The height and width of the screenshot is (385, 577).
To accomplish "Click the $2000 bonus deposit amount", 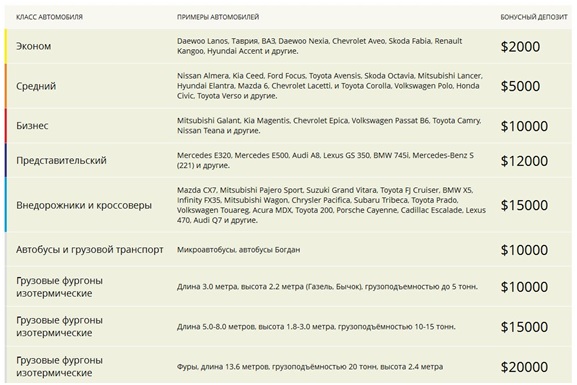I will tap(520, 46).
